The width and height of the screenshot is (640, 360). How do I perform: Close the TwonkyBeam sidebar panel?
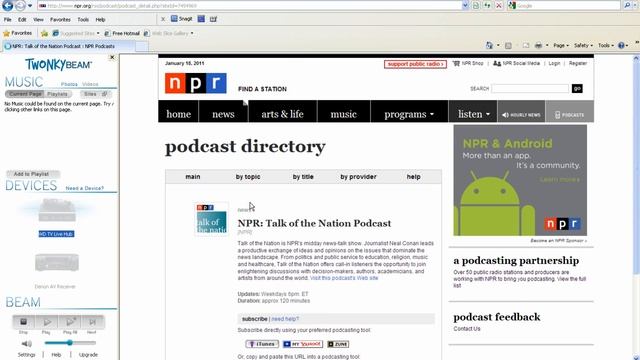(112, 58)
